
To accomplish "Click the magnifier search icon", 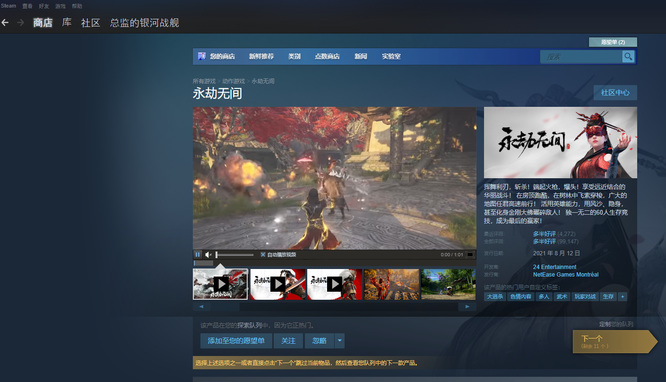I will [x=628, y=57].
